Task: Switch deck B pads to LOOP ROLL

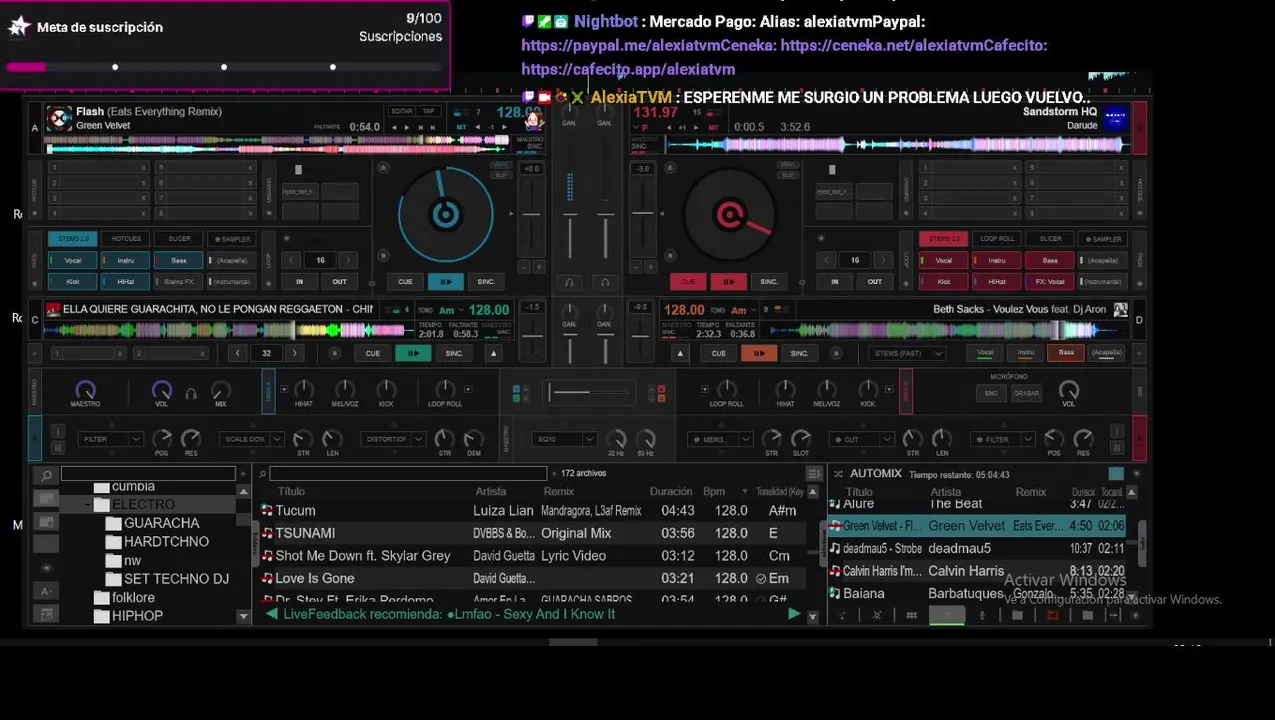Action: [997, 239]
